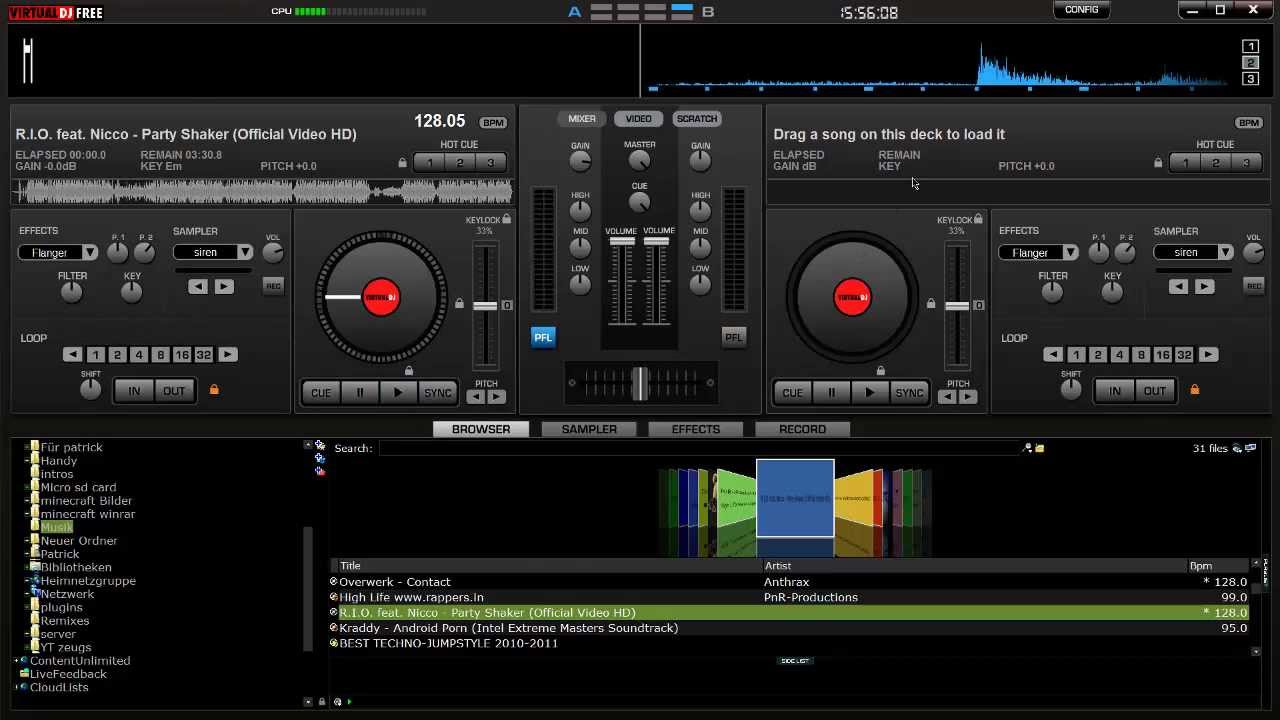Click the crossfader slider

coord(640,383)
